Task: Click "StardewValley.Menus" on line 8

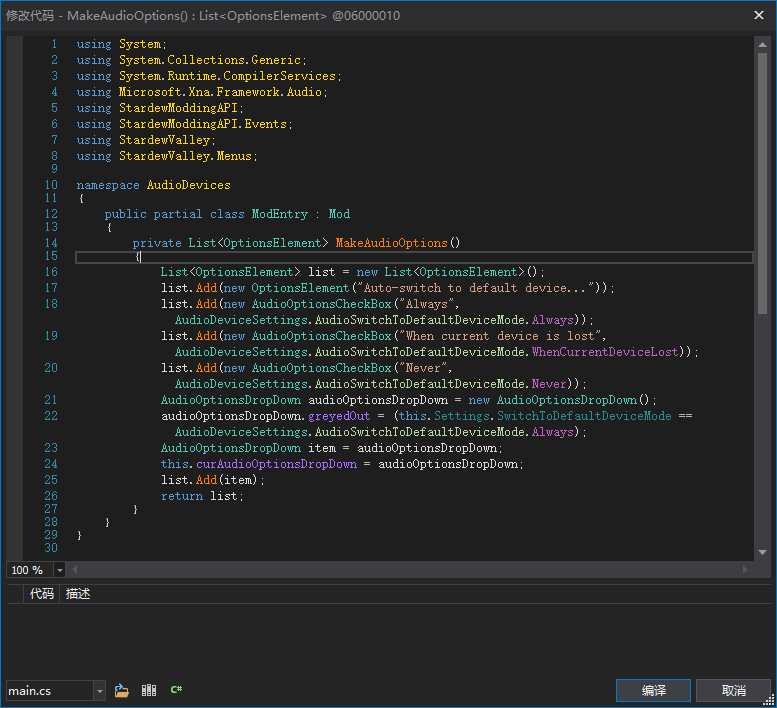Action: tap(186, 156)
